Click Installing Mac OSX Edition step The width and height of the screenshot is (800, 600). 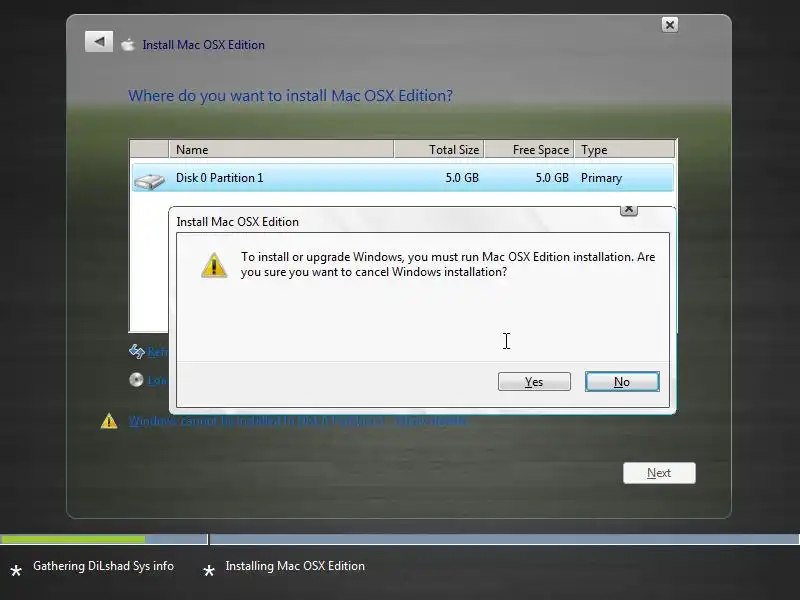coord(295,566)
